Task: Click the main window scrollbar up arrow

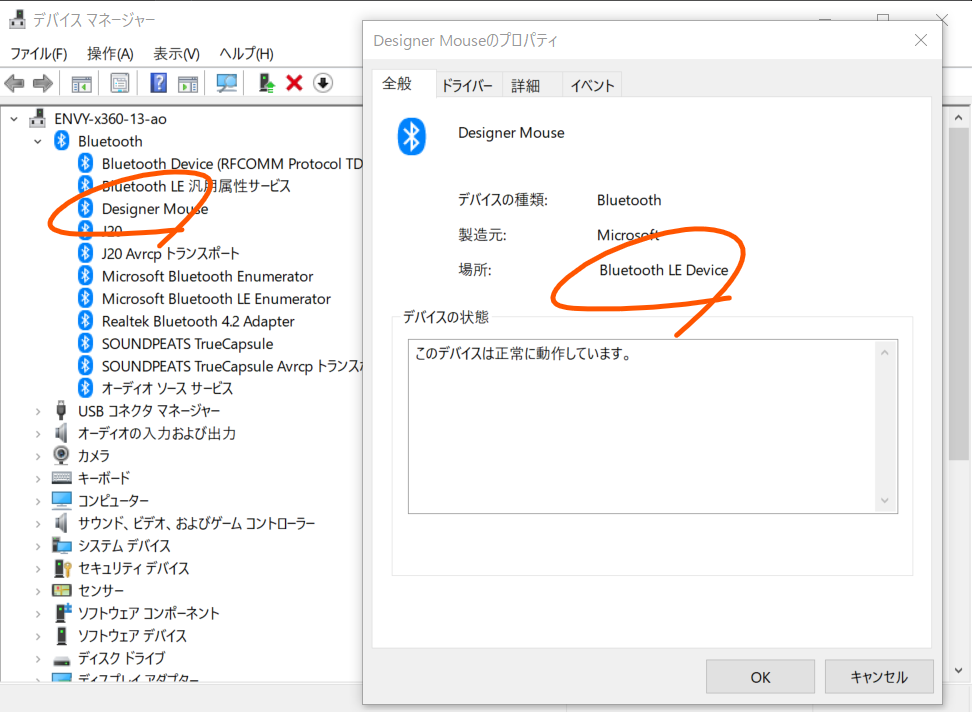Action: (958, 118)
